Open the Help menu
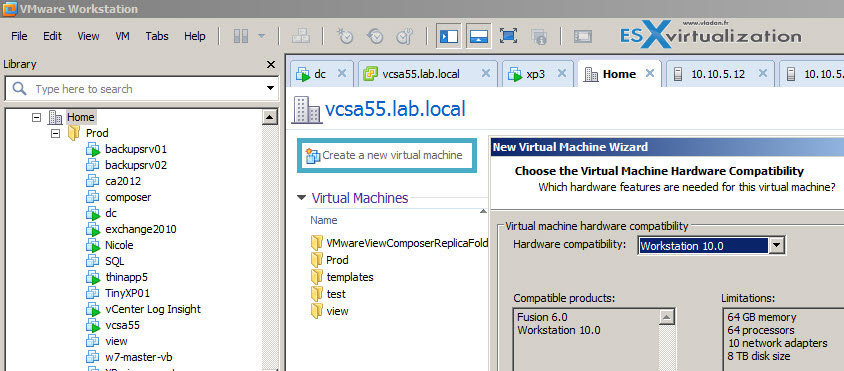 194,36
